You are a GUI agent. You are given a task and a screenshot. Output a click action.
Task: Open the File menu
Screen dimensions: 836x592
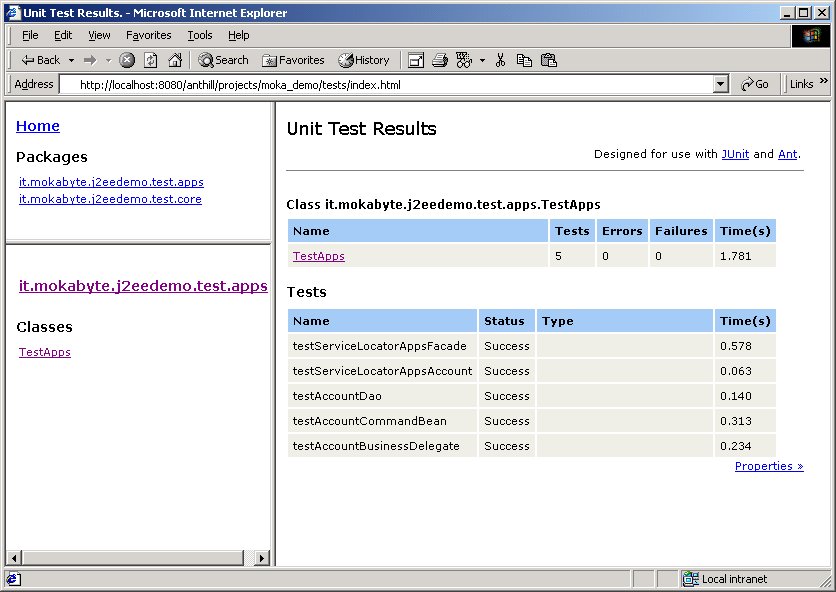[x=30, y=35]
